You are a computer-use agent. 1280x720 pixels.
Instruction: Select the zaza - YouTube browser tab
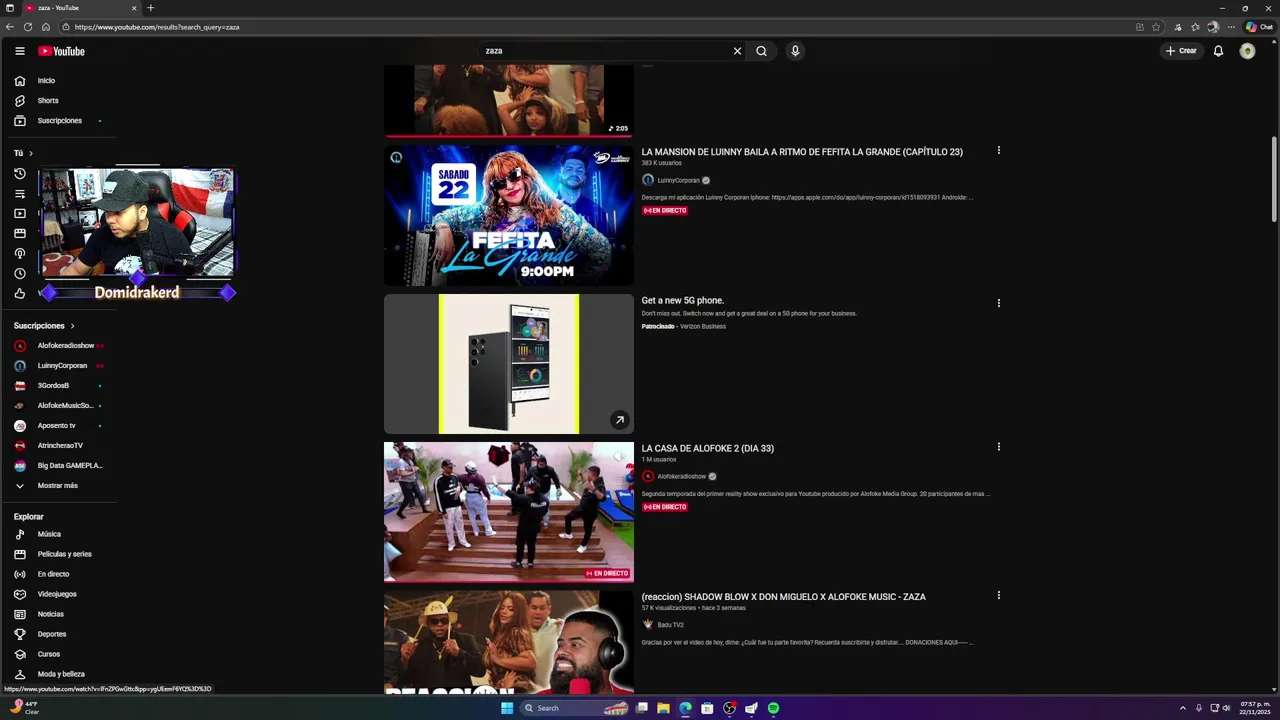coord(80,8)
